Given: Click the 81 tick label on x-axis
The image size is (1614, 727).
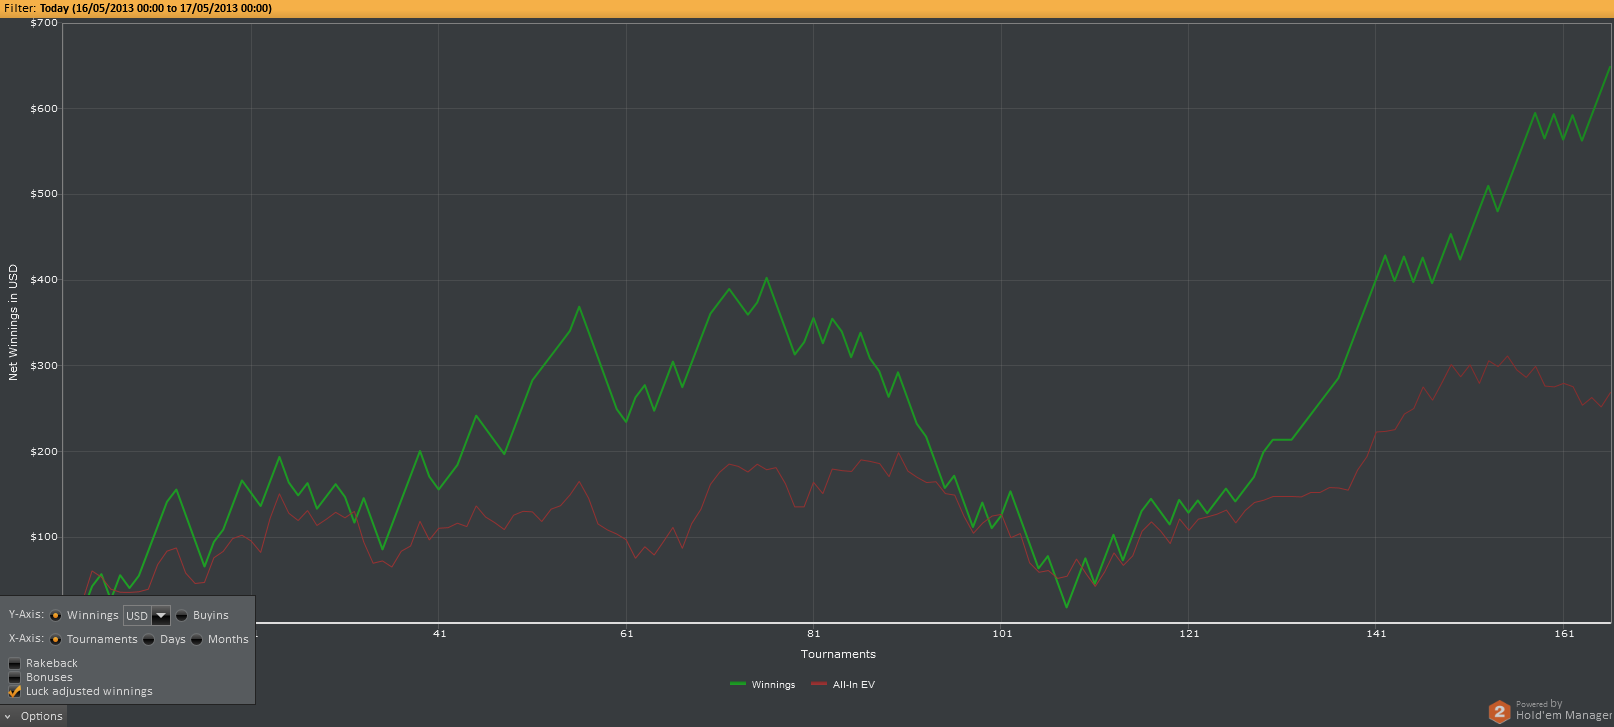Looking at the screenshot, I should pos(814,633).
